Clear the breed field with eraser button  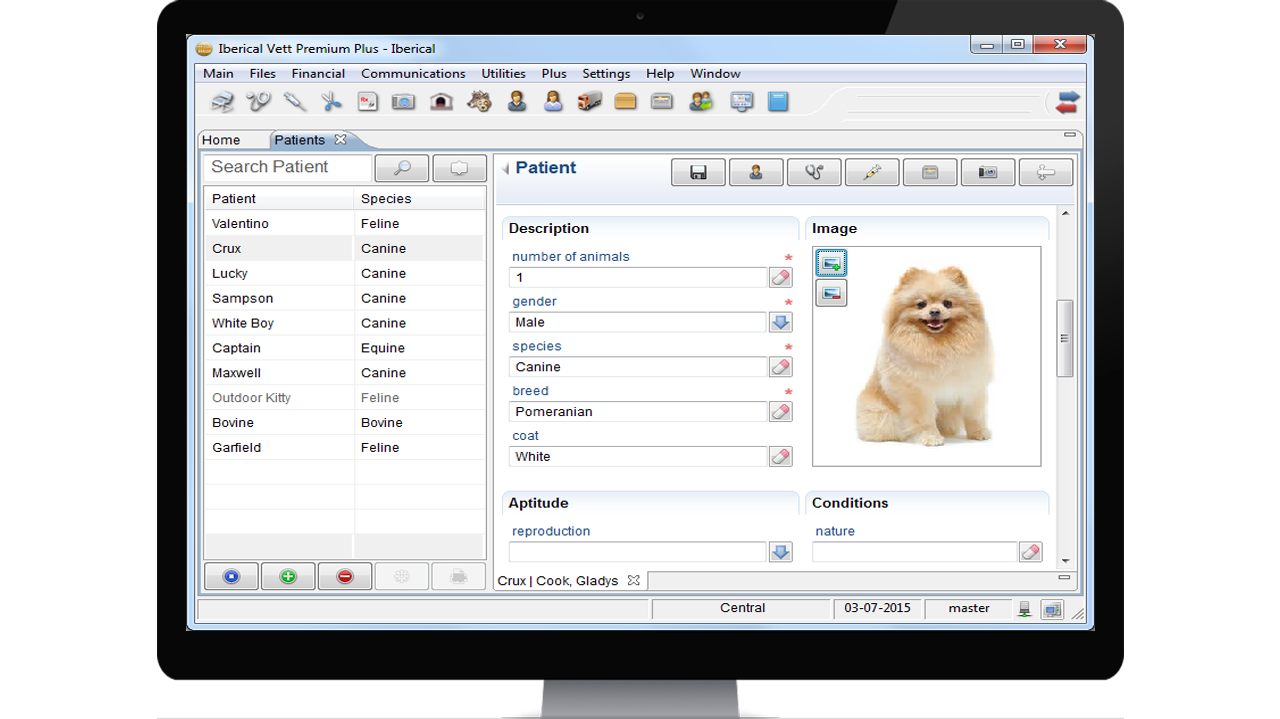point(780,412)
